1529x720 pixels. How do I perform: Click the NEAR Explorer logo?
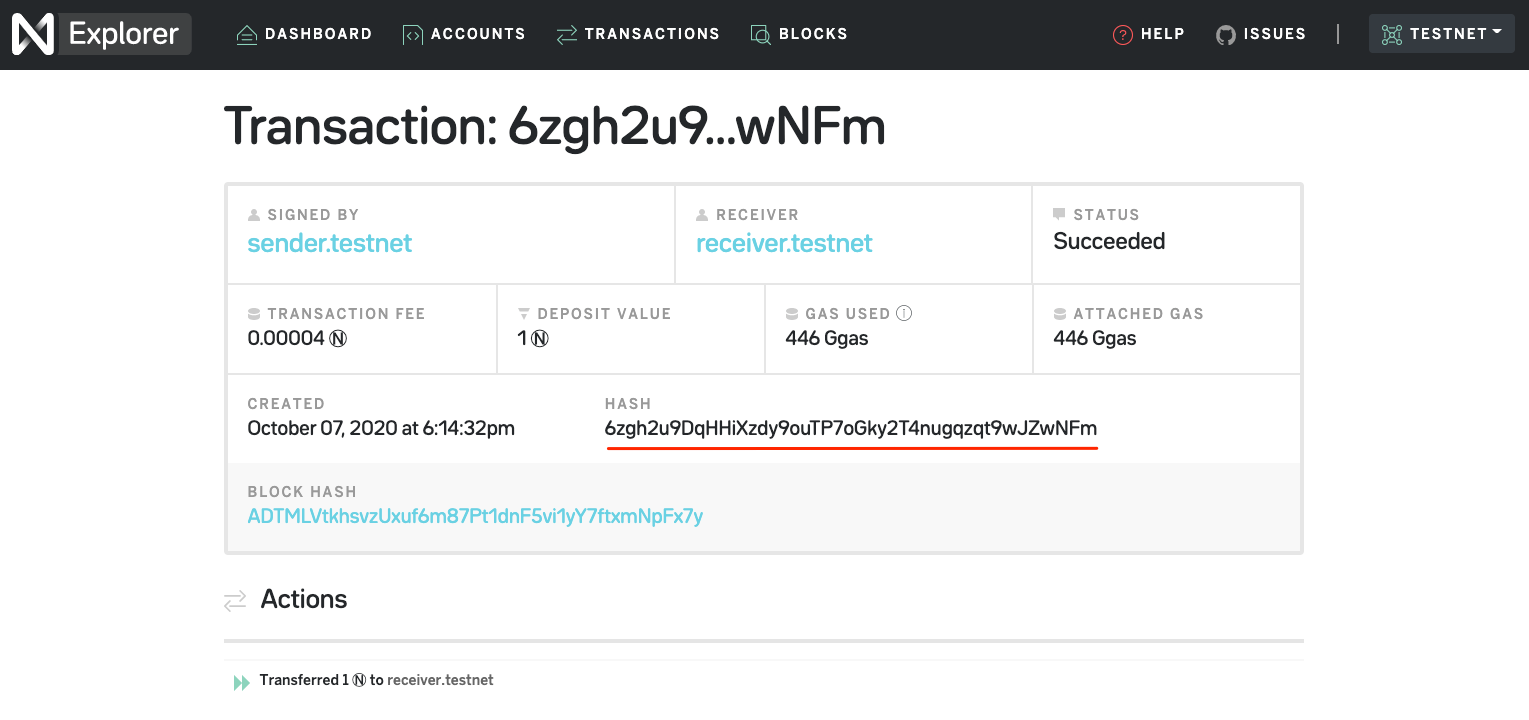coord(100,33)
